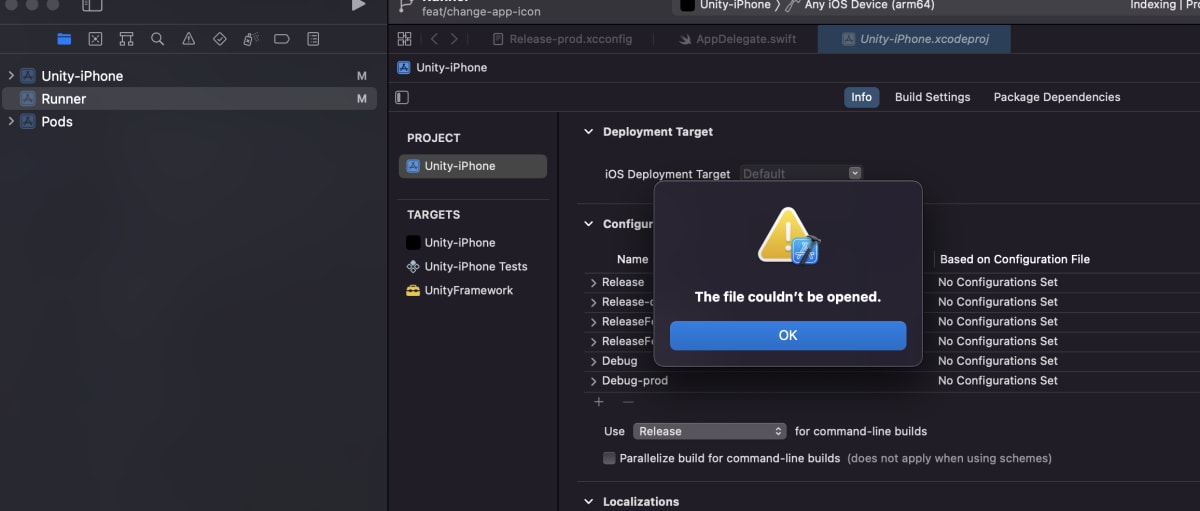Viewport: 1200px width, 511px height.
Task: Open the Issue navigator warning icon
Action: pos(188,39)
